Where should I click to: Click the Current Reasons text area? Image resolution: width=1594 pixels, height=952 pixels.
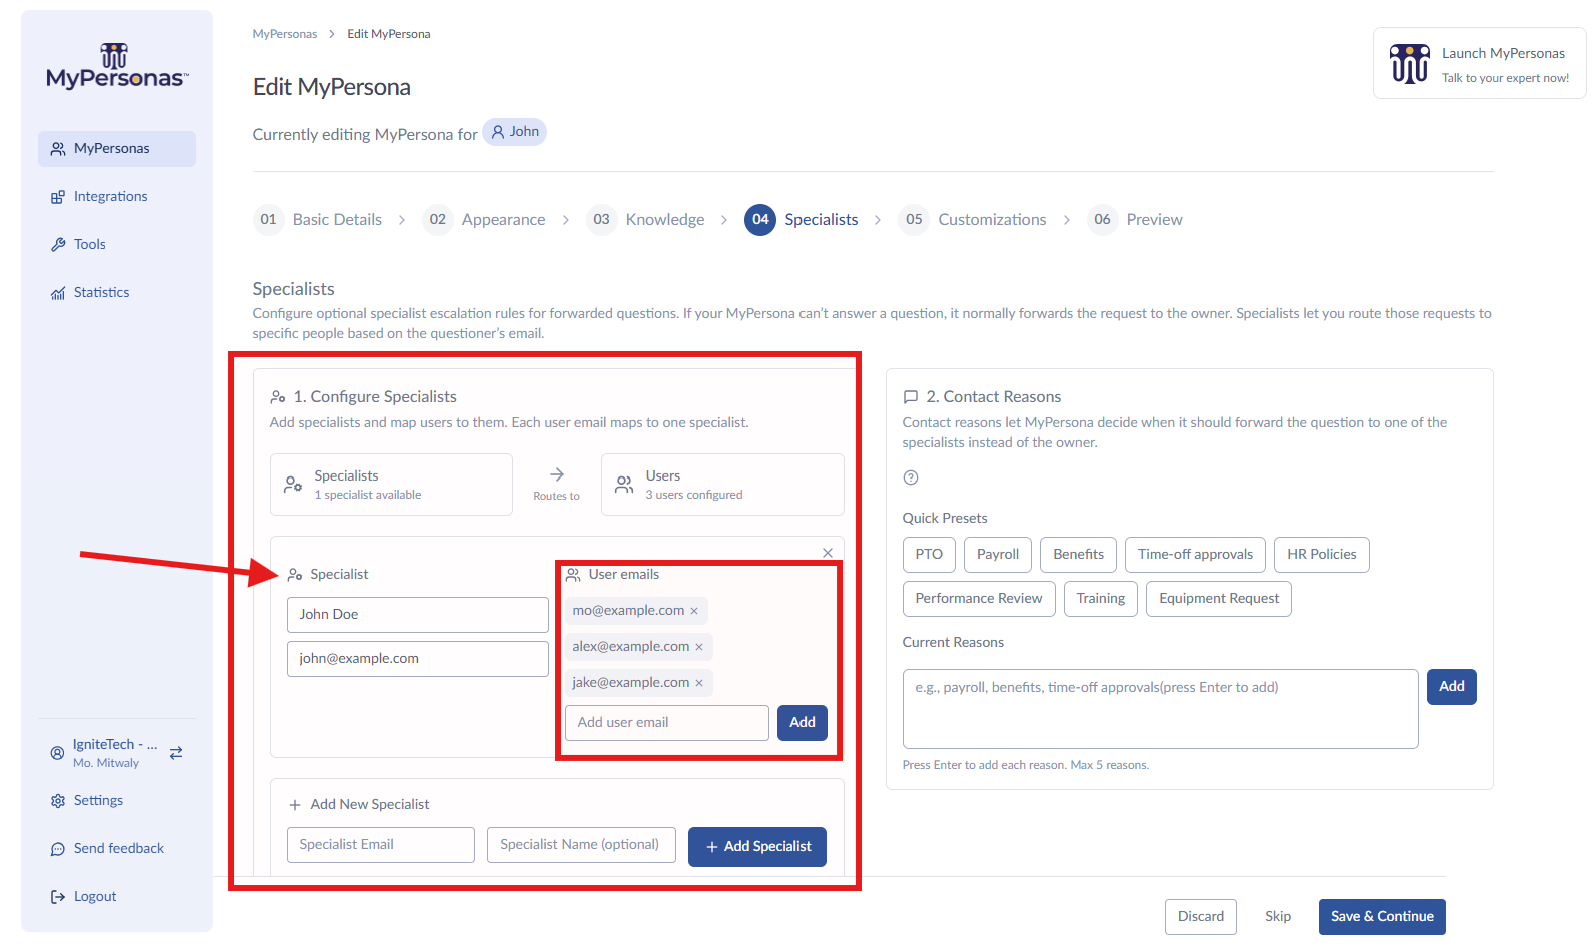[x=1160, y=709]
